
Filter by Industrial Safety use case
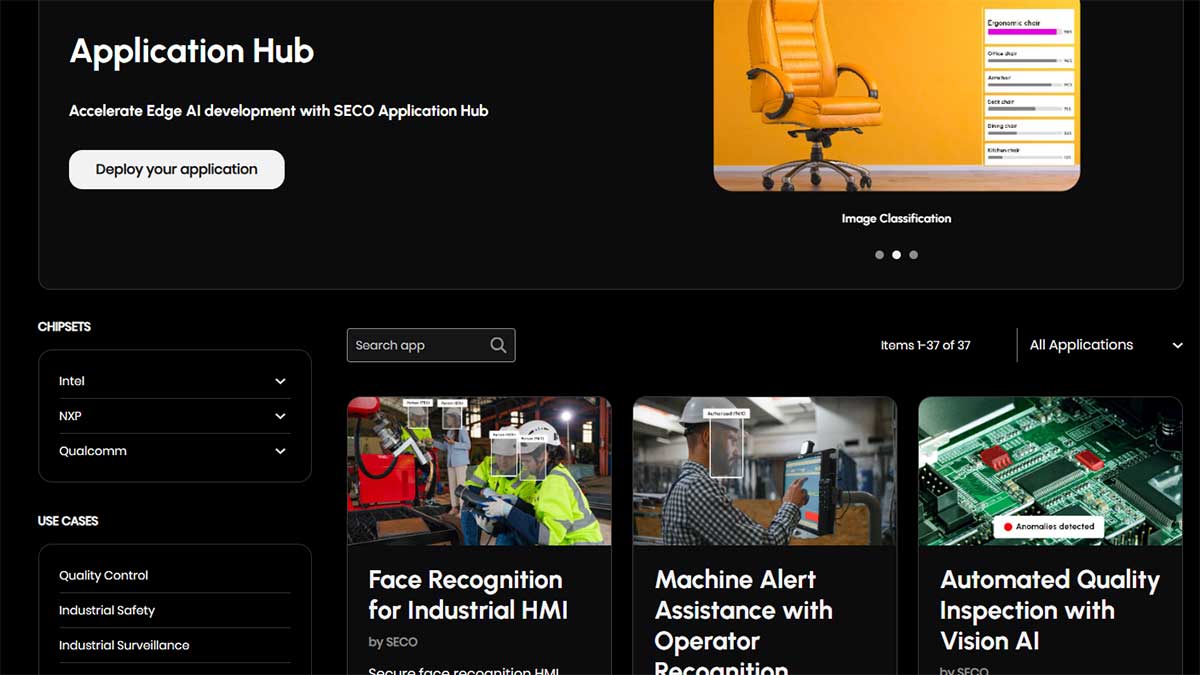(107, 610)
